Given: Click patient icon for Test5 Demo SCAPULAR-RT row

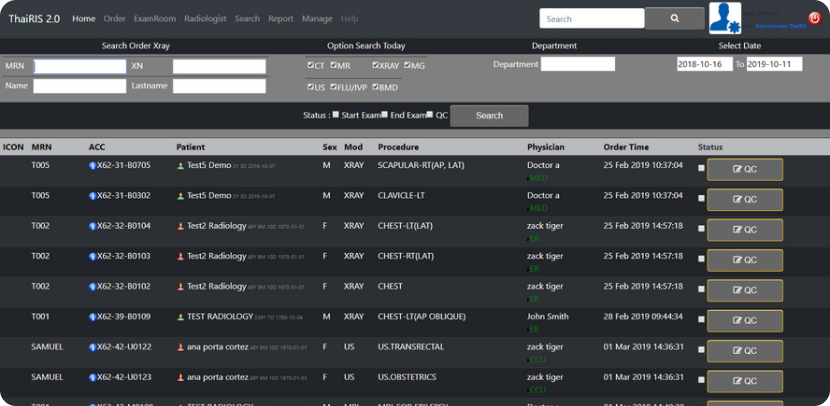Looking at the screenshot, I should pyautogui.click(x=181, y=166).
